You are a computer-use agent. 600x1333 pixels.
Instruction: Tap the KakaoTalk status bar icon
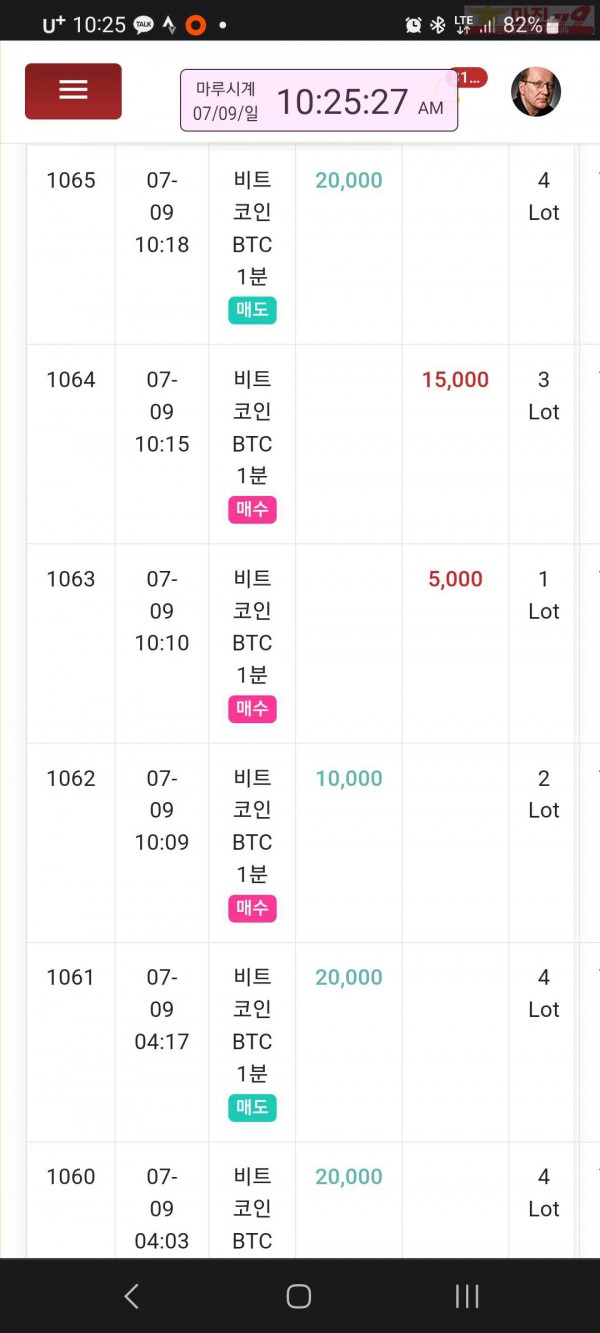(144, 25)
